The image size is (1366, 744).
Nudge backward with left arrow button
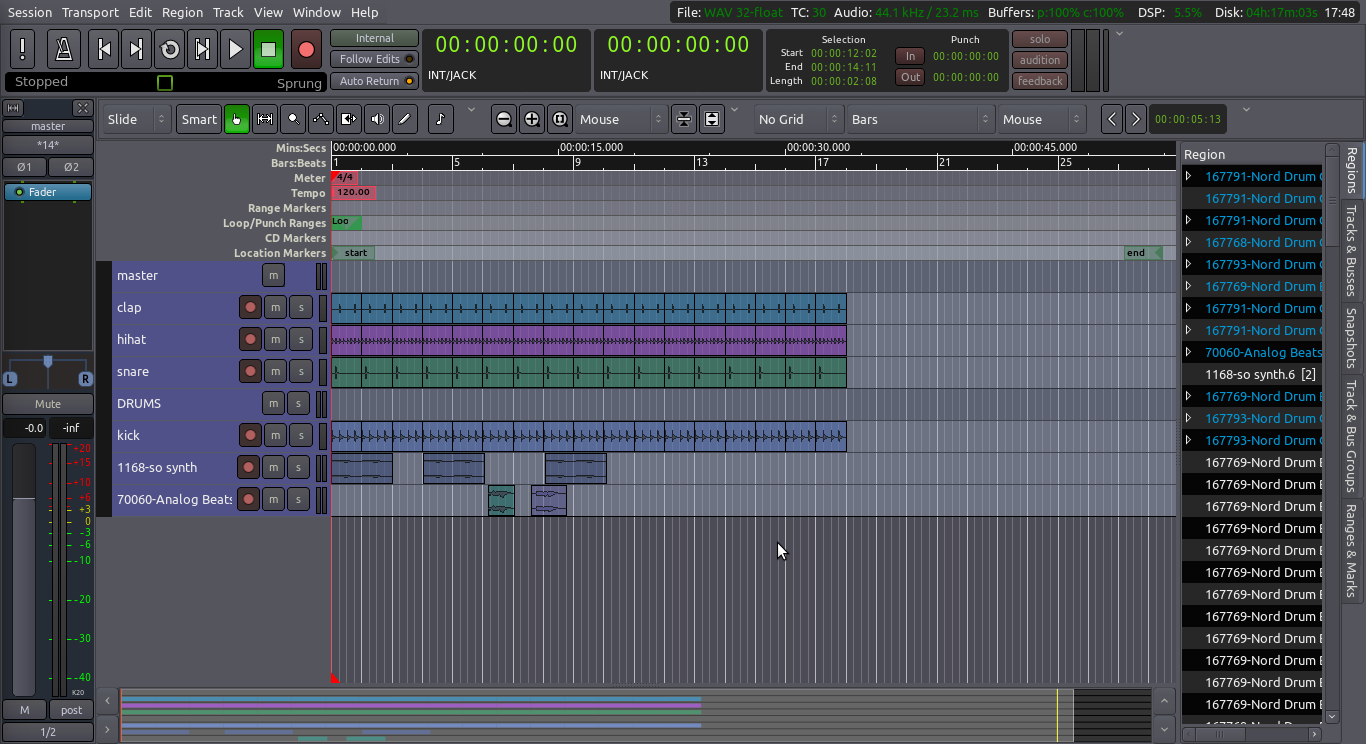click(1112, 119)
